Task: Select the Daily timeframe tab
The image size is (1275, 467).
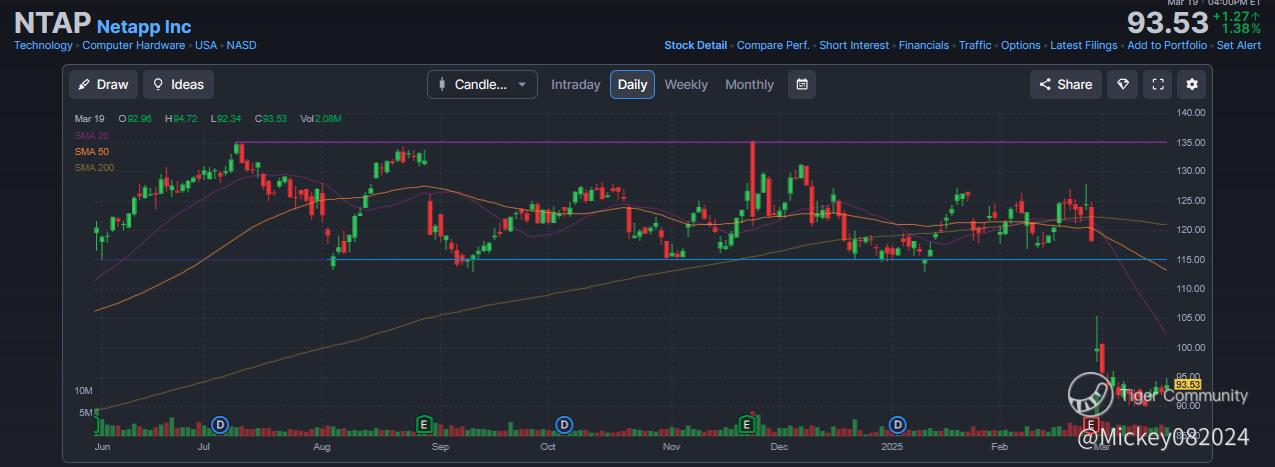Action: (633, 84)
